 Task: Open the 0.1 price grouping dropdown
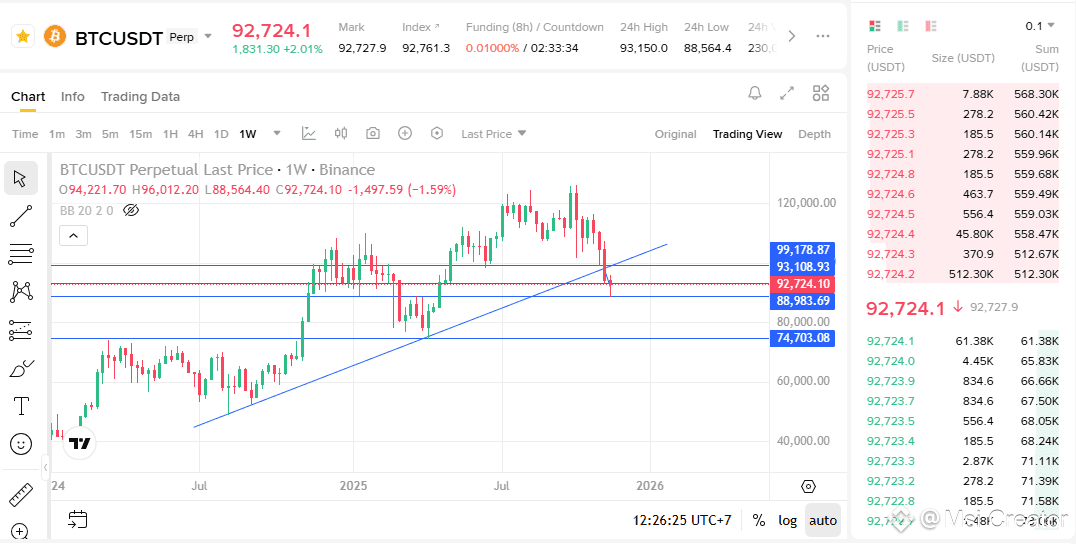1040,26
